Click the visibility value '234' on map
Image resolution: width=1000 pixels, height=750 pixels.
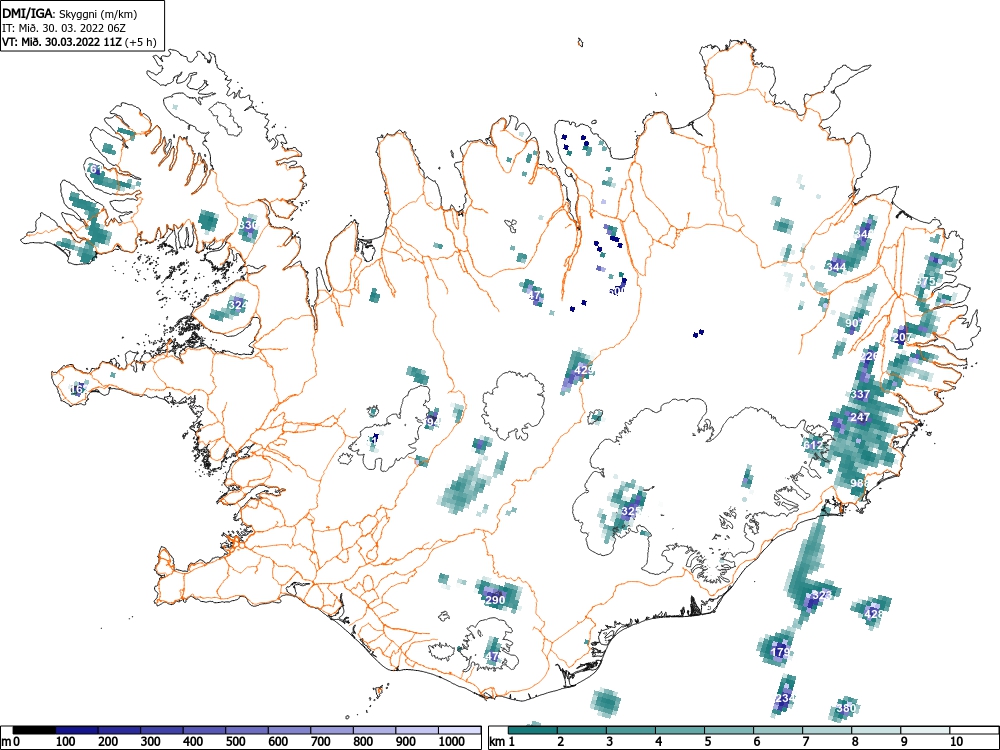pyautogui.click(x=784, y=698)
